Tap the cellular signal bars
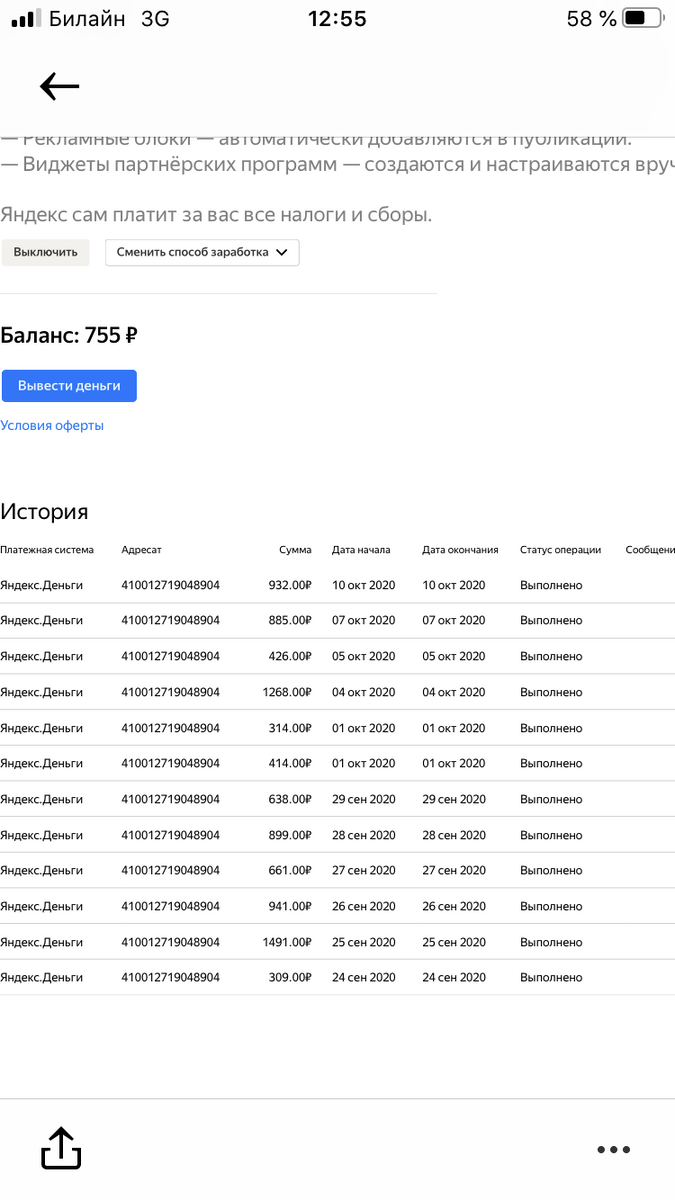 (26, 18)
